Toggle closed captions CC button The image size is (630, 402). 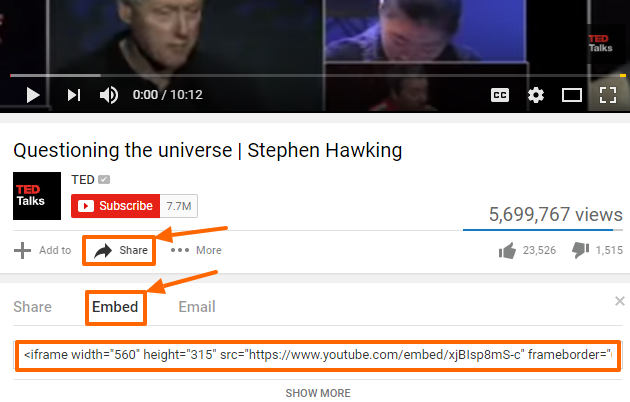500,95
